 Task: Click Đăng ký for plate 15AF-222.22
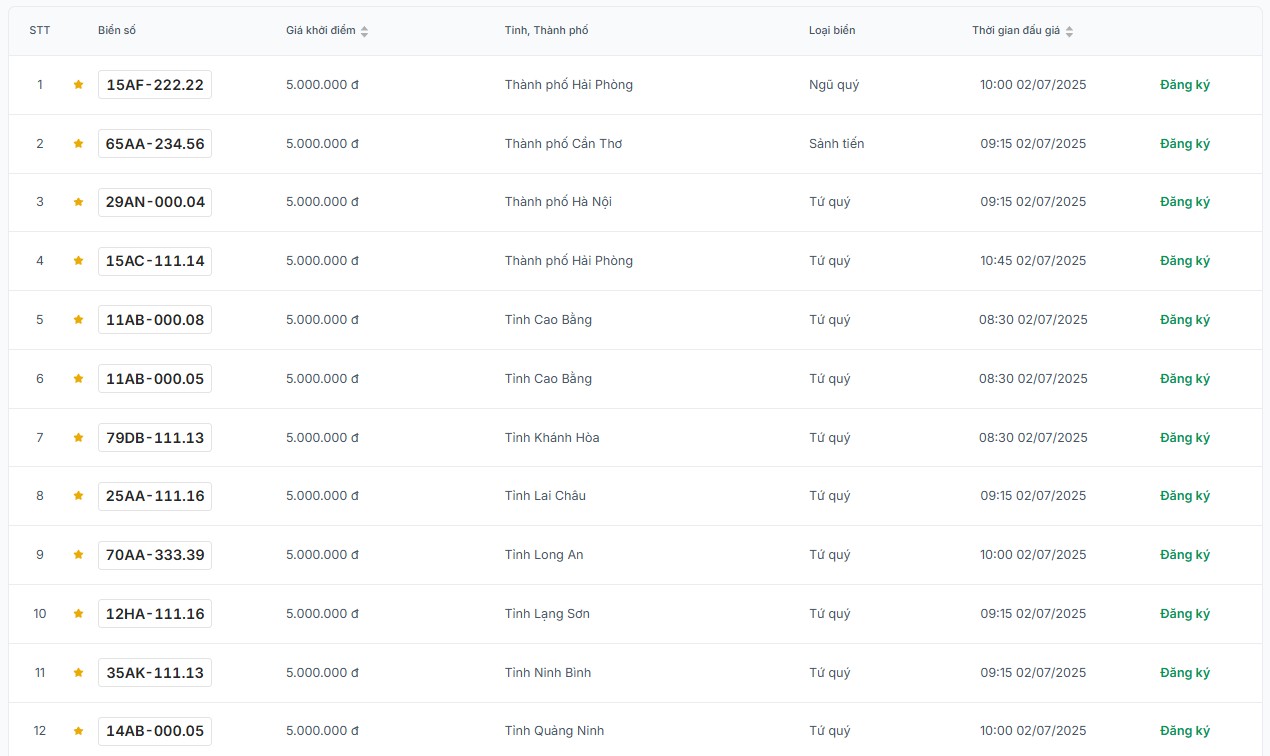(1185, 85)
